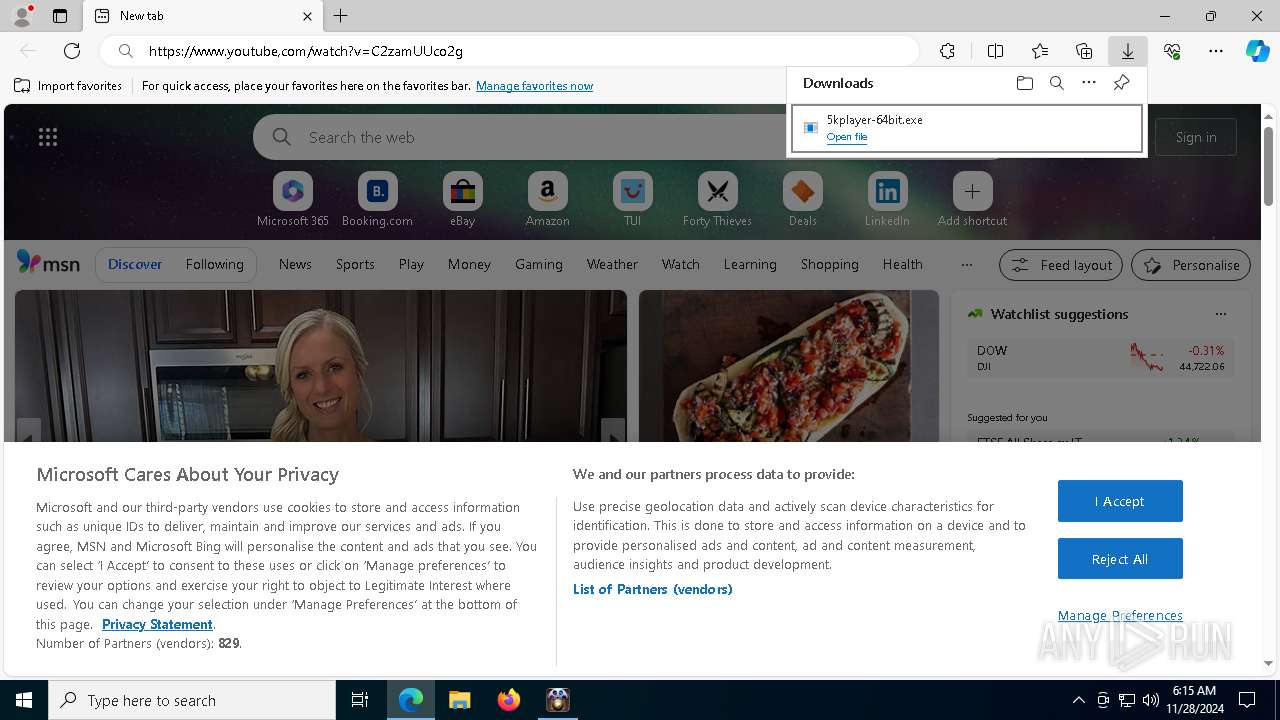The width and height of the screenshot is (1280, 720).
Task: Open eBay shortcut
Action: click(462, 200)
